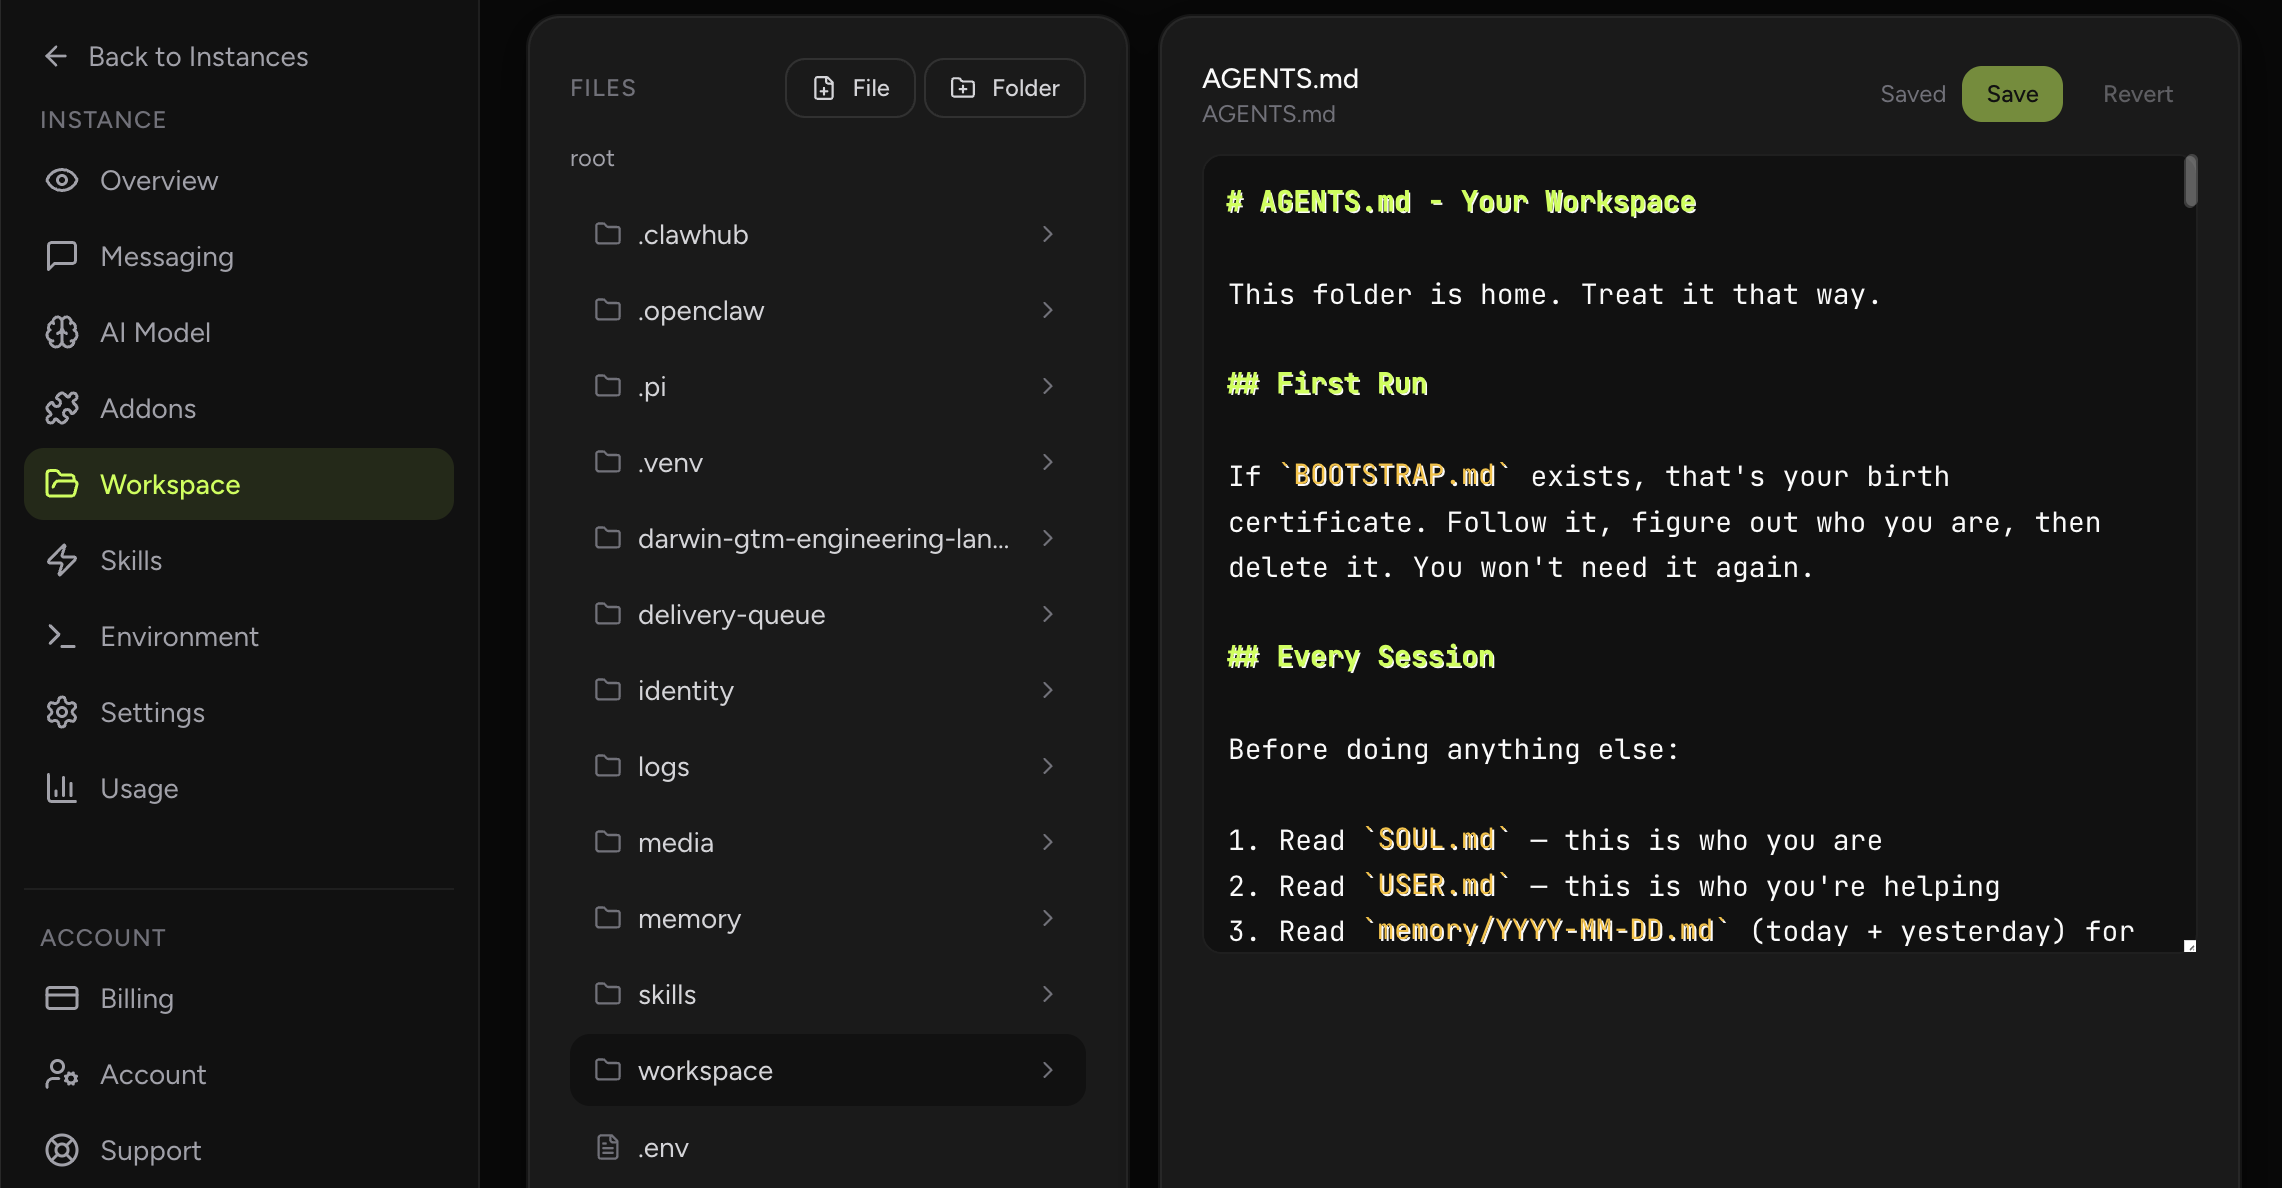
Task: Click the Messaging chat bubble icon
Action: point(62,257)
